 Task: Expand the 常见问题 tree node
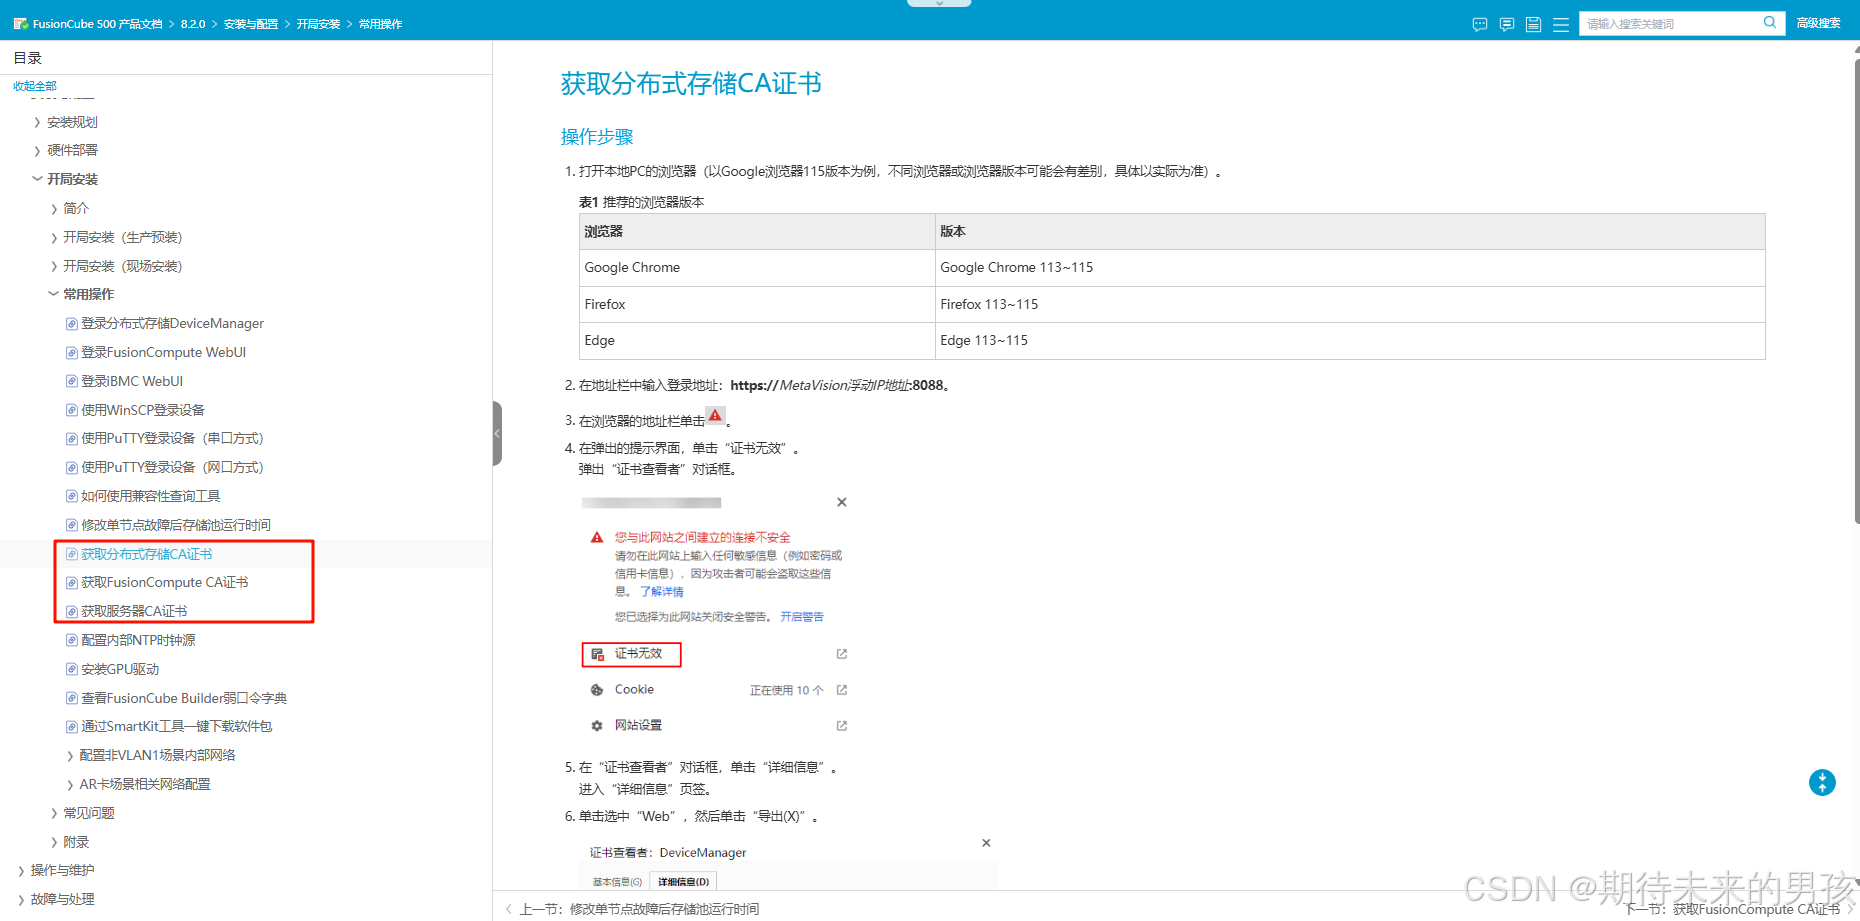pyautogui.click(x=53, y=813)
